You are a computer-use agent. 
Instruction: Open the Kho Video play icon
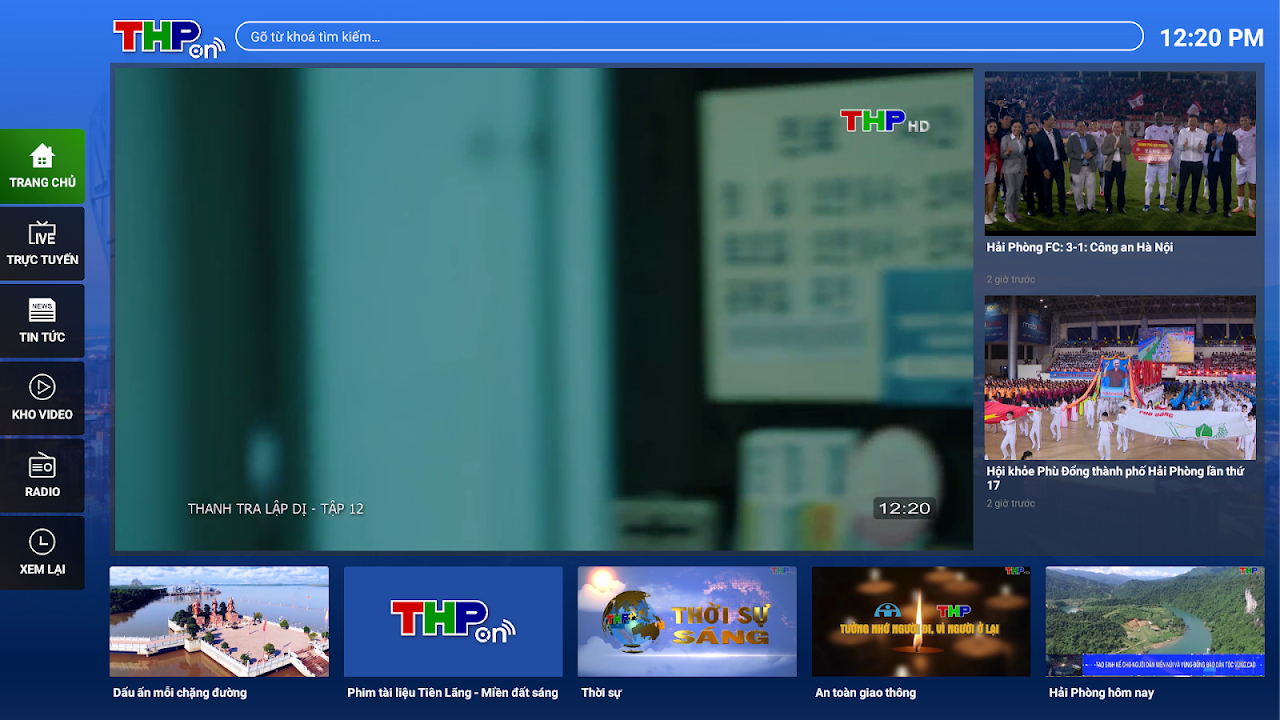point(42,388)
